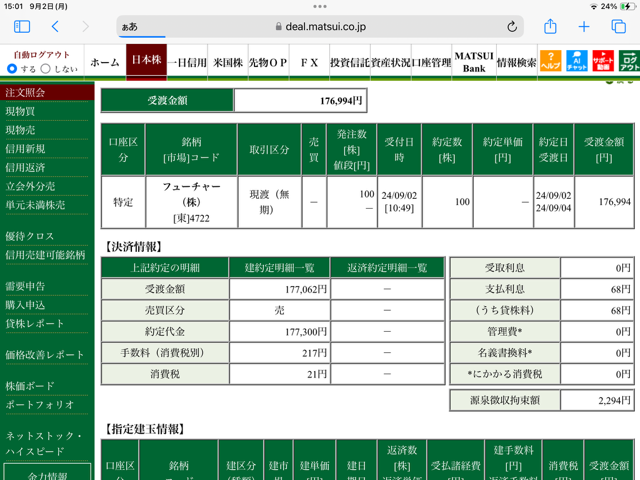Viewport: 640px width, 480px height.
Task: Open 現物売 in the sidebar
Action: 20,130
